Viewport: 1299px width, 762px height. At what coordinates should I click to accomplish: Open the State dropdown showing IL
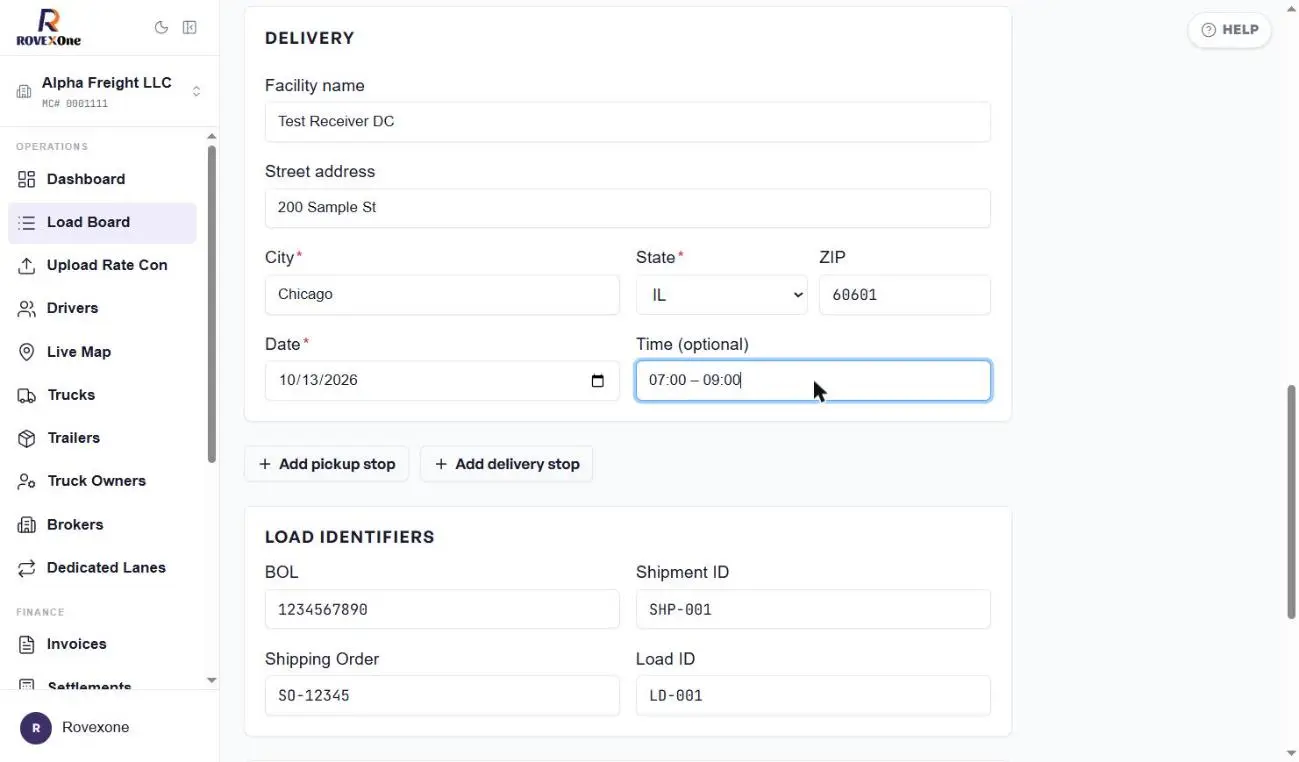click(x=722, y=295)
